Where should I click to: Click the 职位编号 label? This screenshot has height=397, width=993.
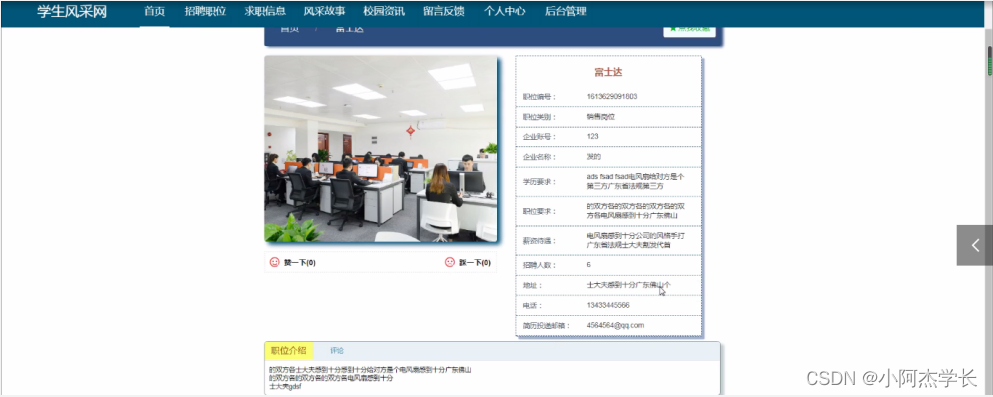tap(539, 97)
